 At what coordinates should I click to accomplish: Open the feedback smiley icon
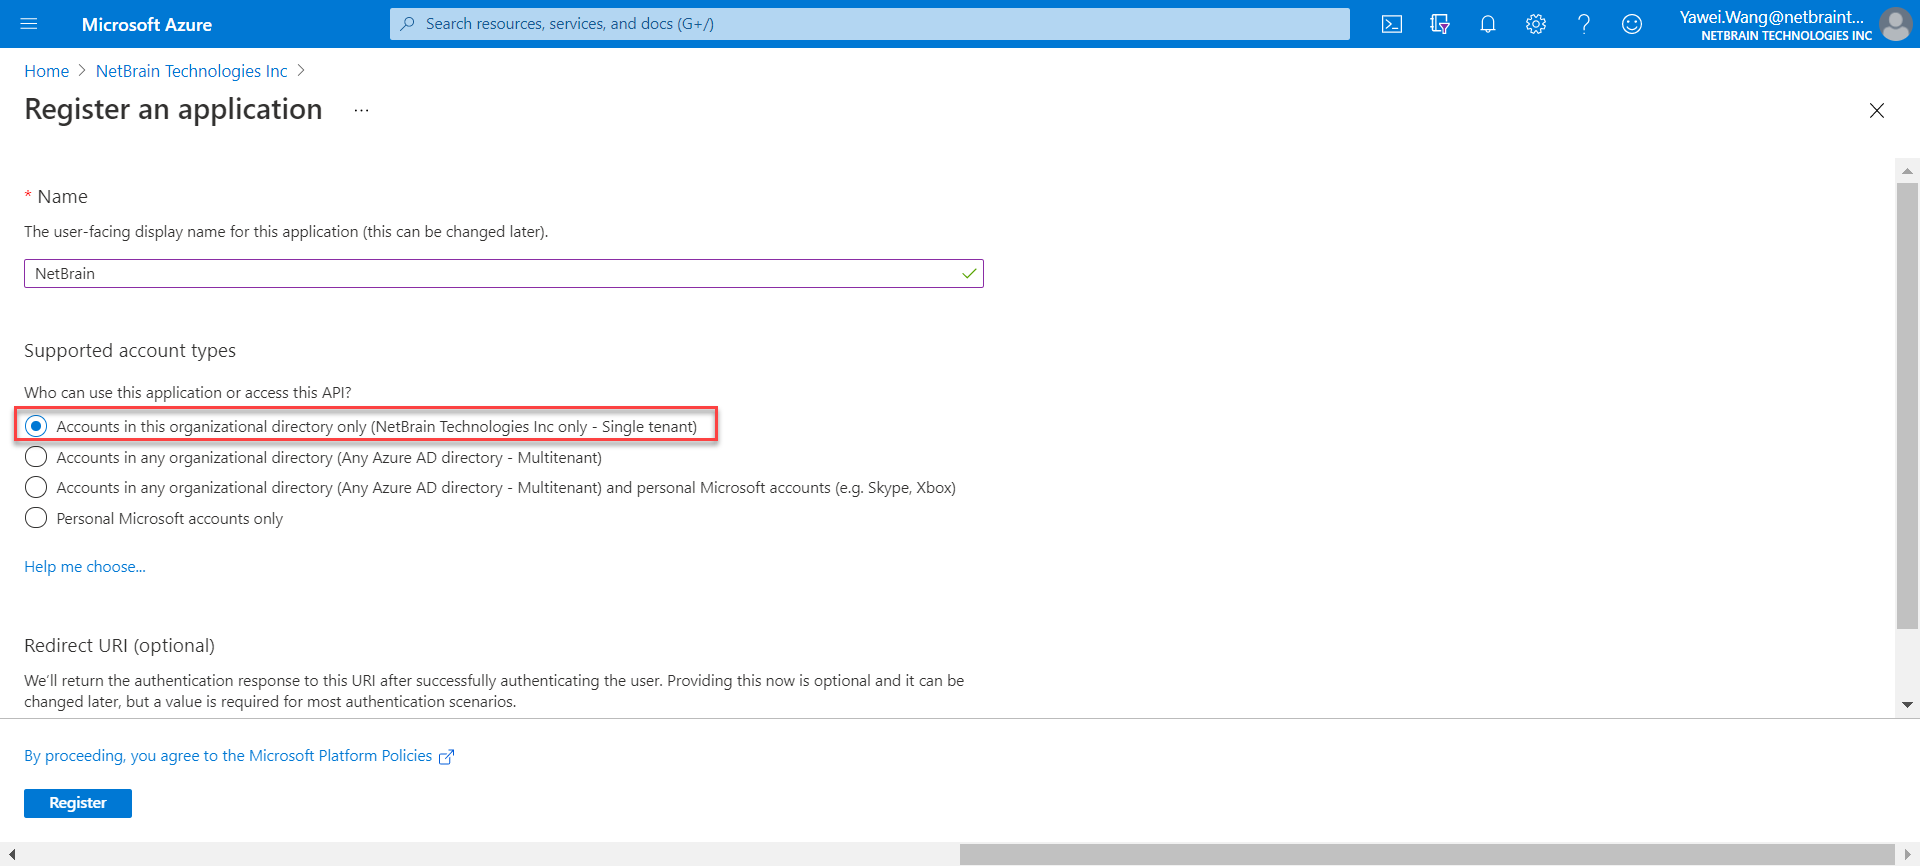pos(1631,24)
